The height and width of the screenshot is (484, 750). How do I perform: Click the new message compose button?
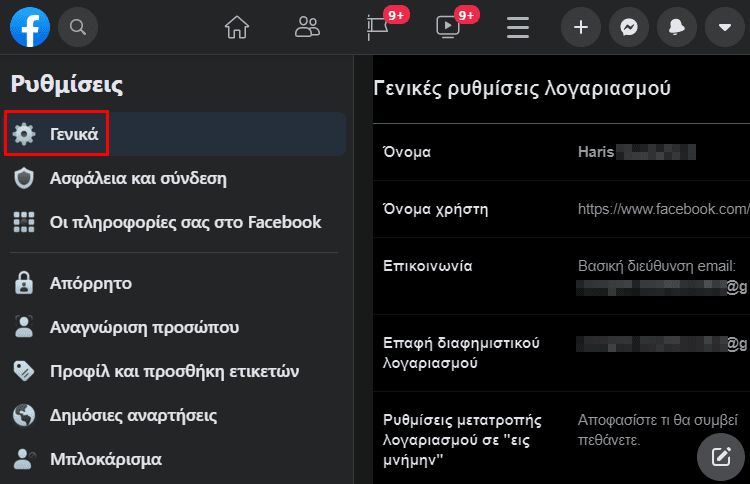click(721, 457)
